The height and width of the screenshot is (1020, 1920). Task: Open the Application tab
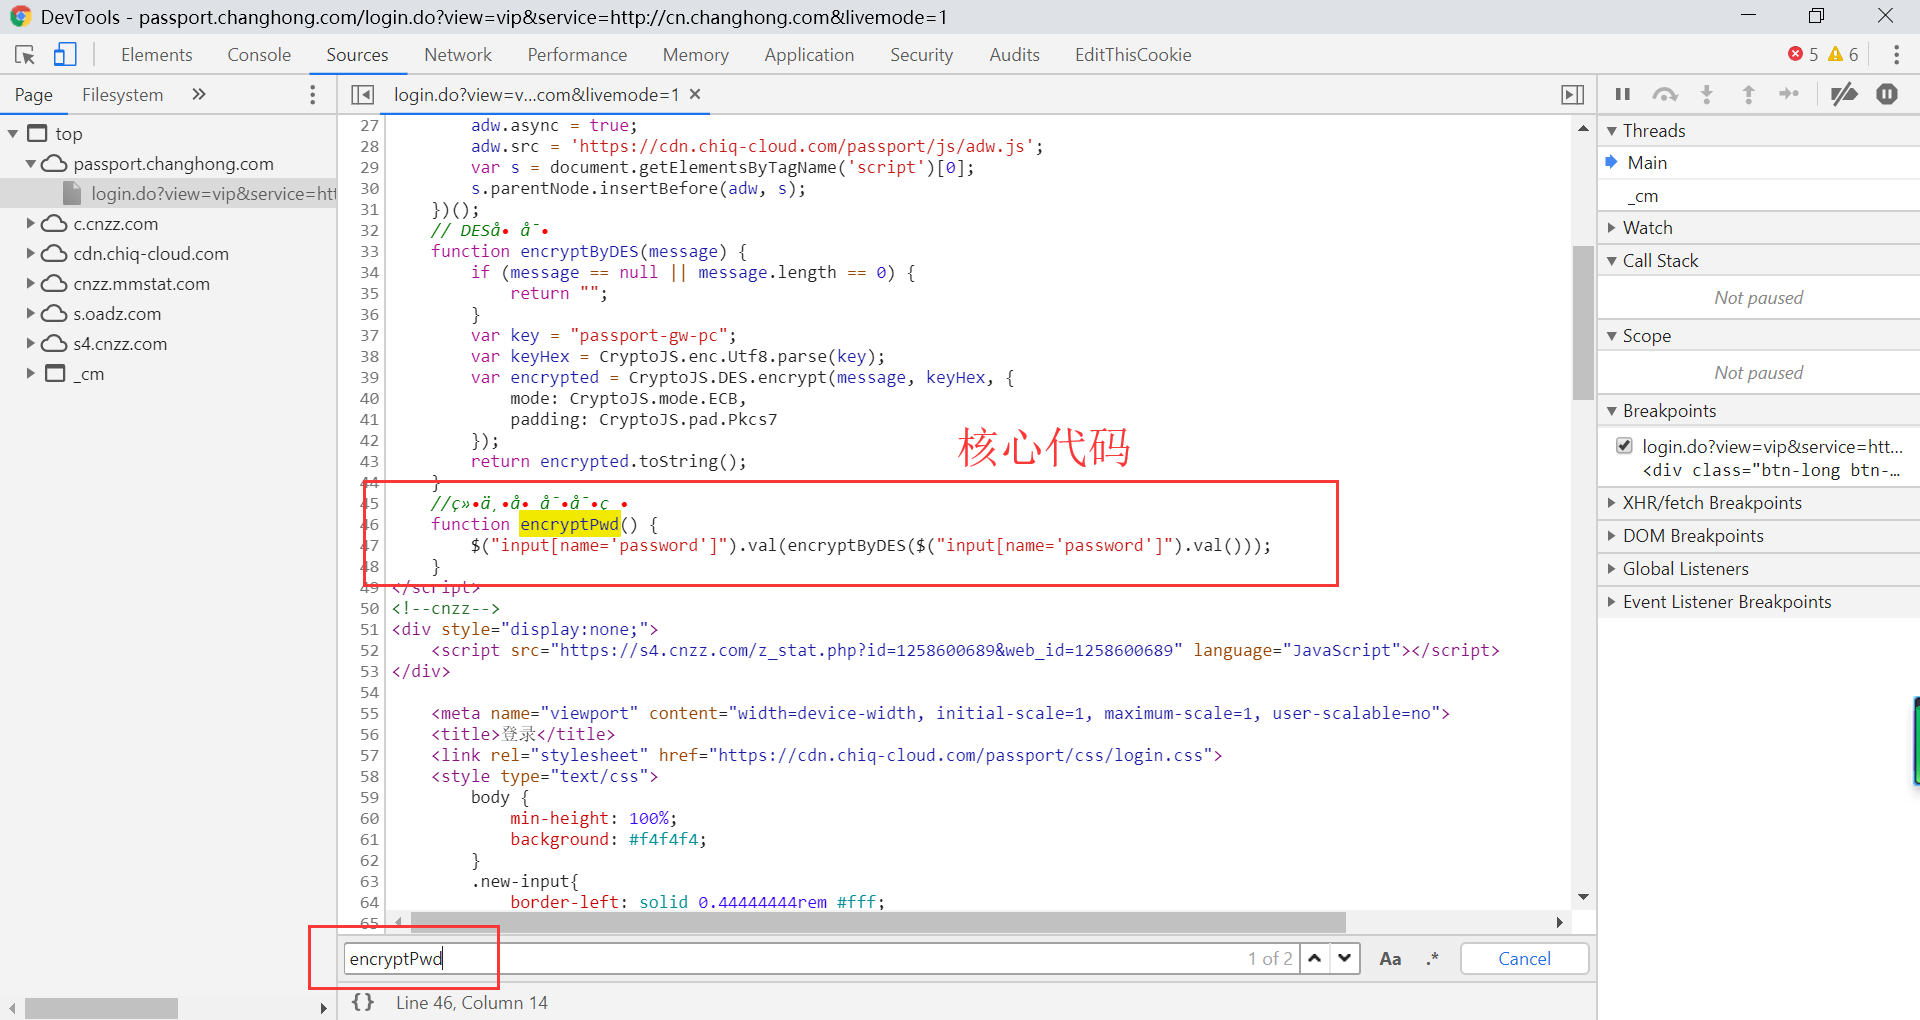click(809, 55)
